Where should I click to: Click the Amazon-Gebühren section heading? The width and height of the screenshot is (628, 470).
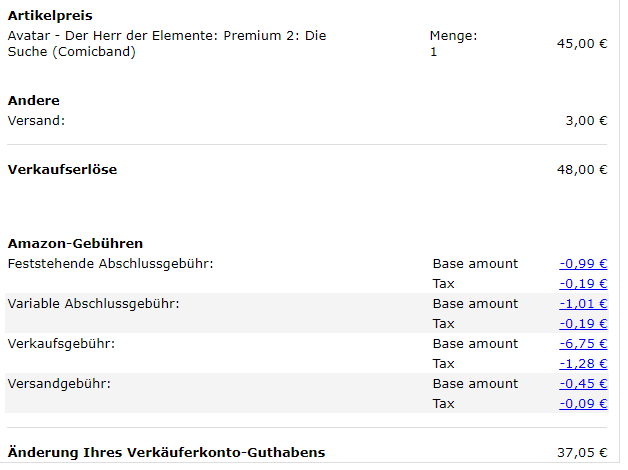[75, 243]
